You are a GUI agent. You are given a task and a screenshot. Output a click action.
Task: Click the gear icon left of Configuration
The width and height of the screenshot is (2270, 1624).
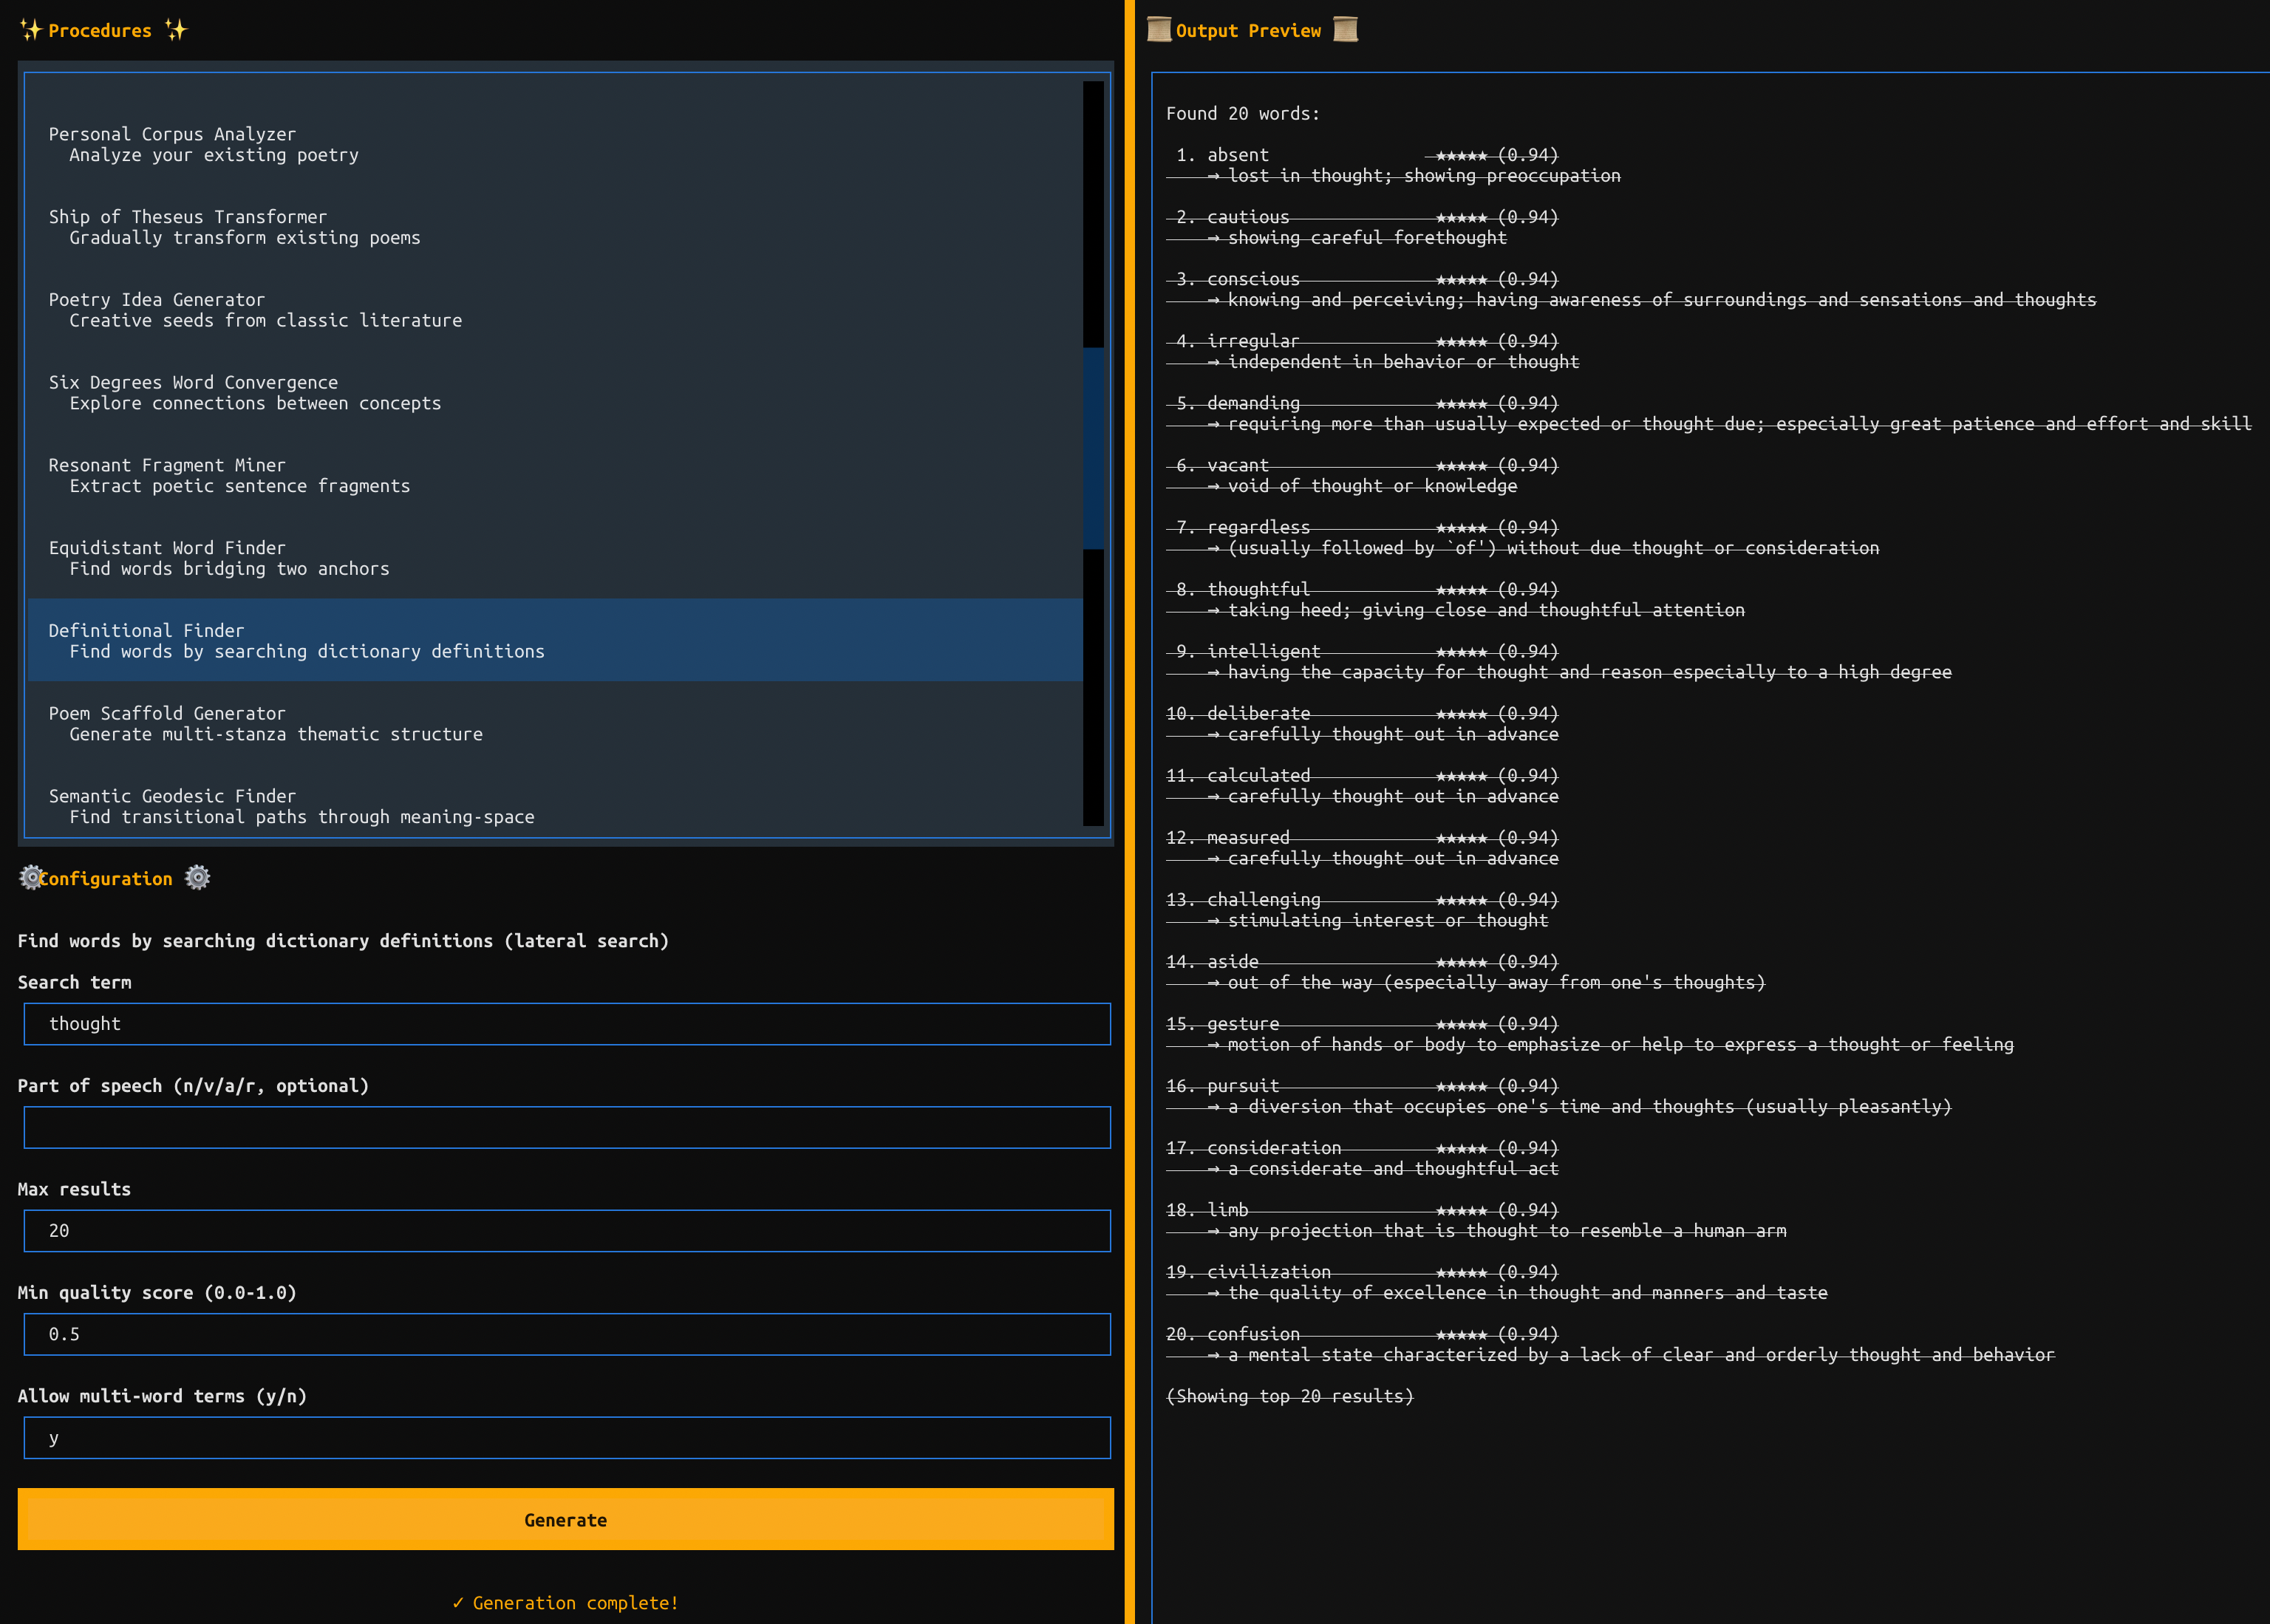point(31,877)
